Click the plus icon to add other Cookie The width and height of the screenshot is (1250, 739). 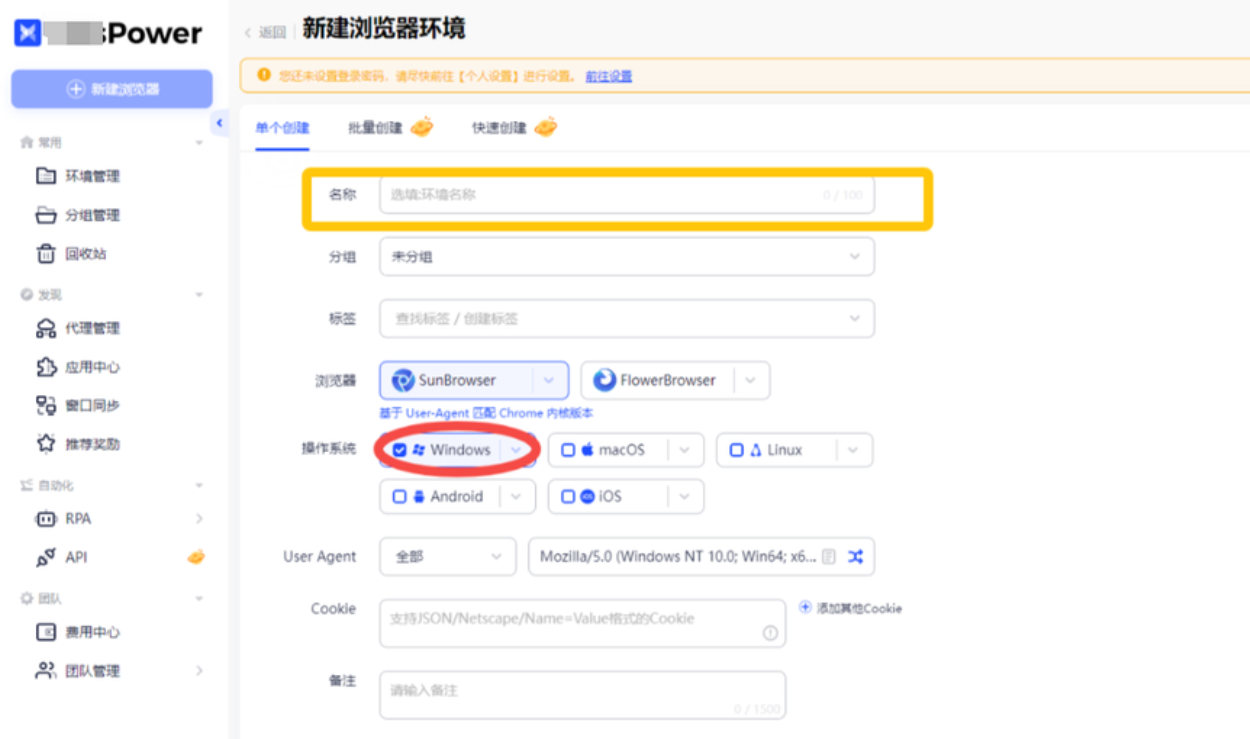coord(805,607)
